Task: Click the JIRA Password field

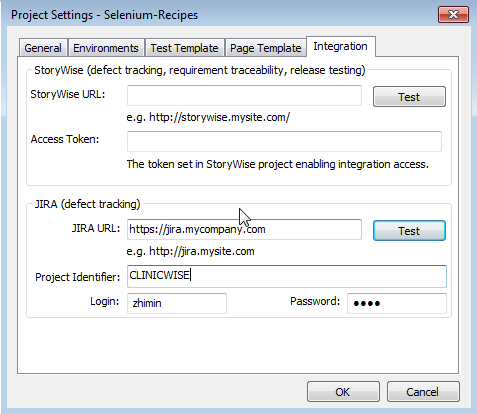Action: 397,303
